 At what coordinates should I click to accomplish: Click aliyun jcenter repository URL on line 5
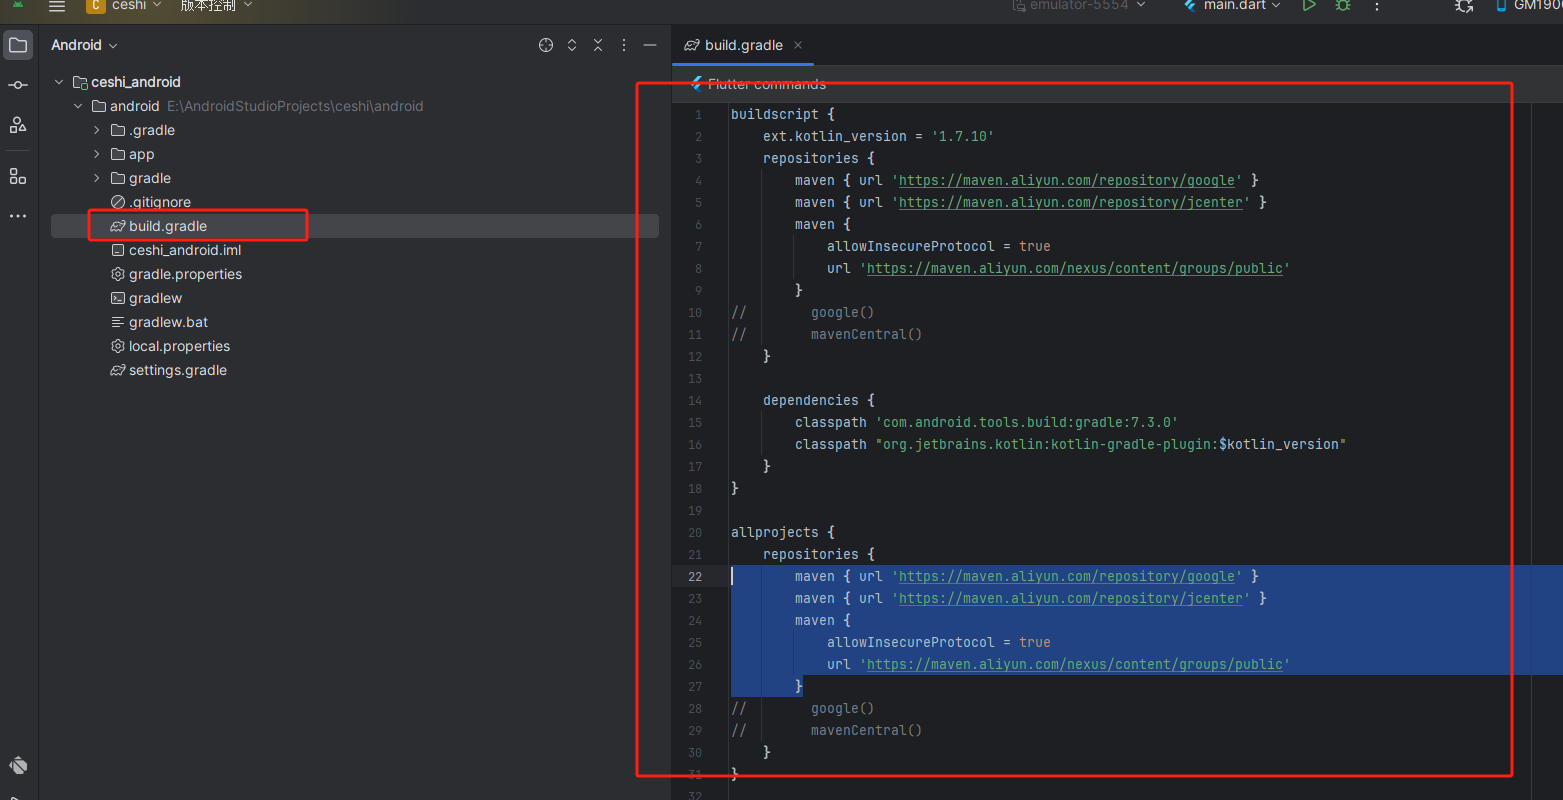point(1071,202)
